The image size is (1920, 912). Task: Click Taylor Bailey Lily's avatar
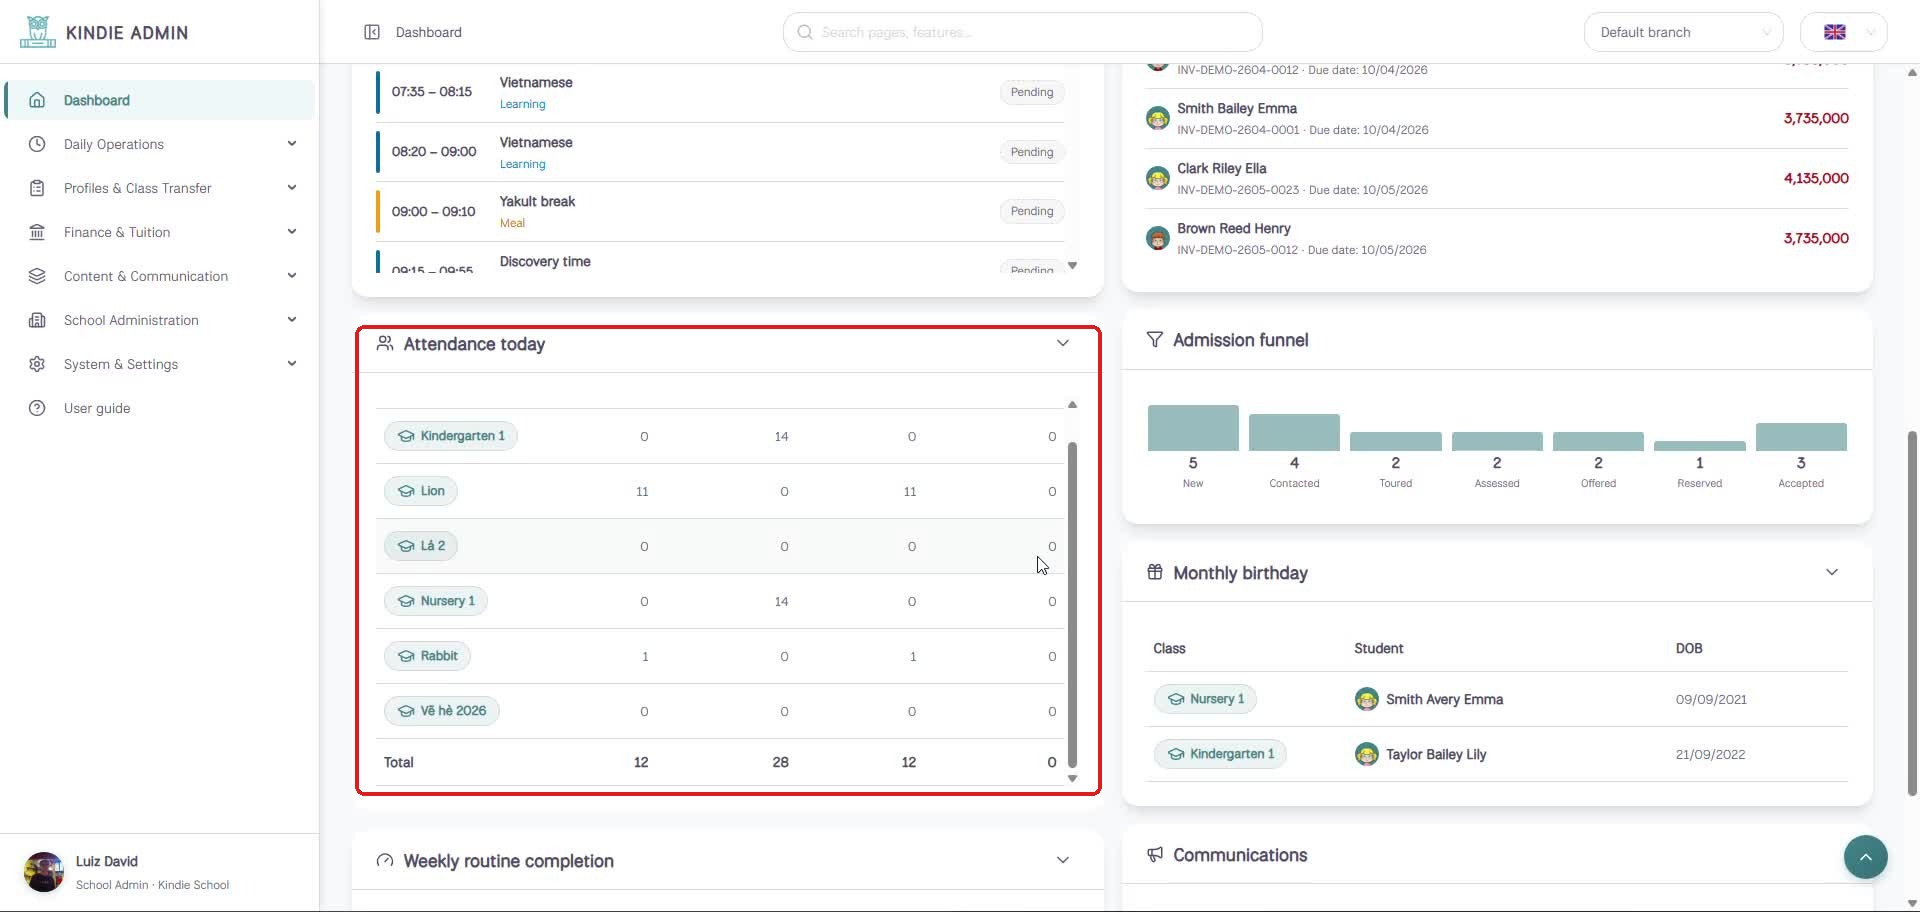pyautogui.click(x=1366, y=754)
